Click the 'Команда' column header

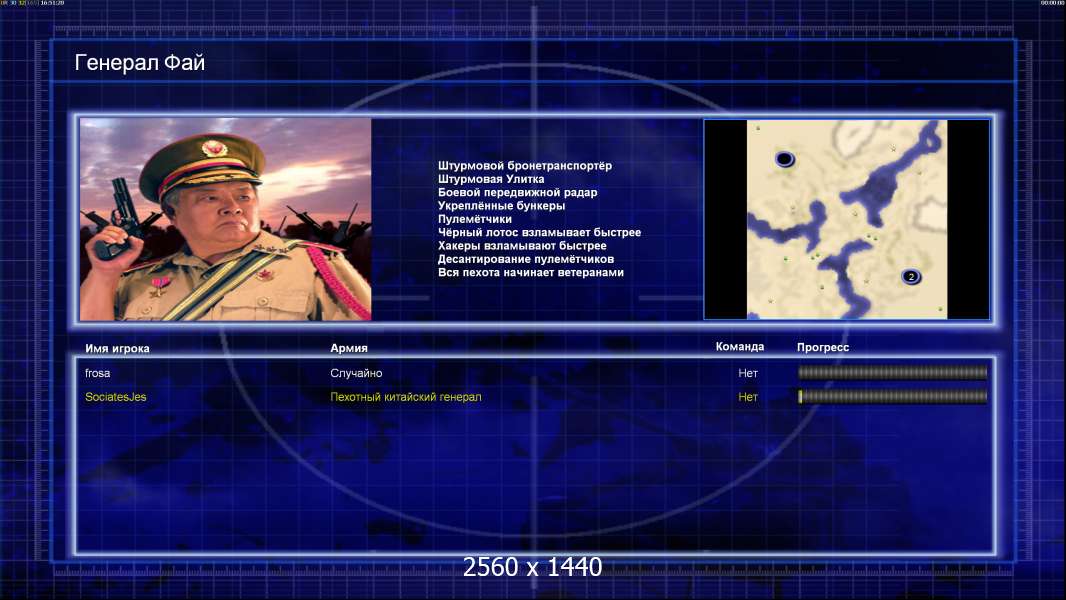click(x=740, y=347)
